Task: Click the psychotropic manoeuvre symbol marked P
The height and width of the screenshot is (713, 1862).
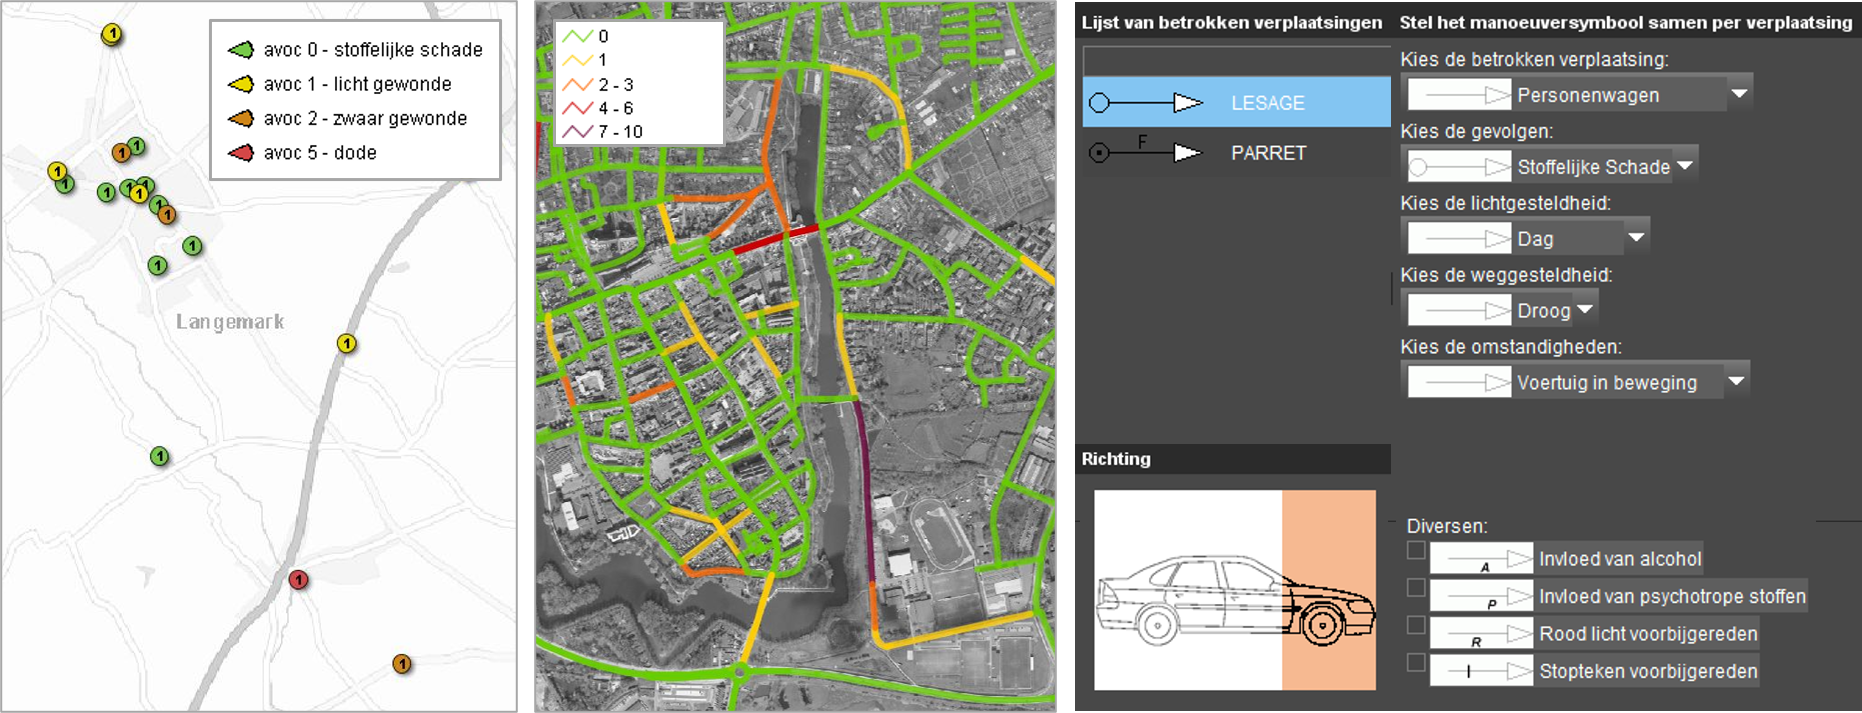Action: [1481, 596]
